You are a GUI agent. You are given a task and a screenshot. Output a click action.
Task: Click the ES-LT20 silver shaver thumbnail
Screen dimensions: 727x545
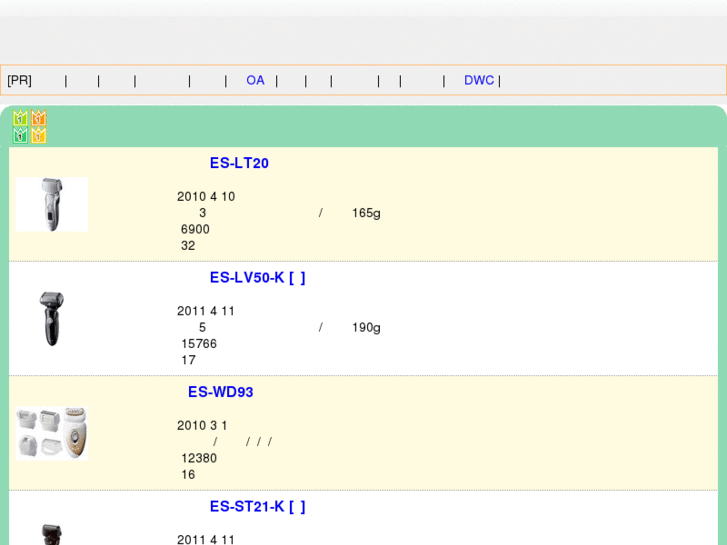click(52, 204)
